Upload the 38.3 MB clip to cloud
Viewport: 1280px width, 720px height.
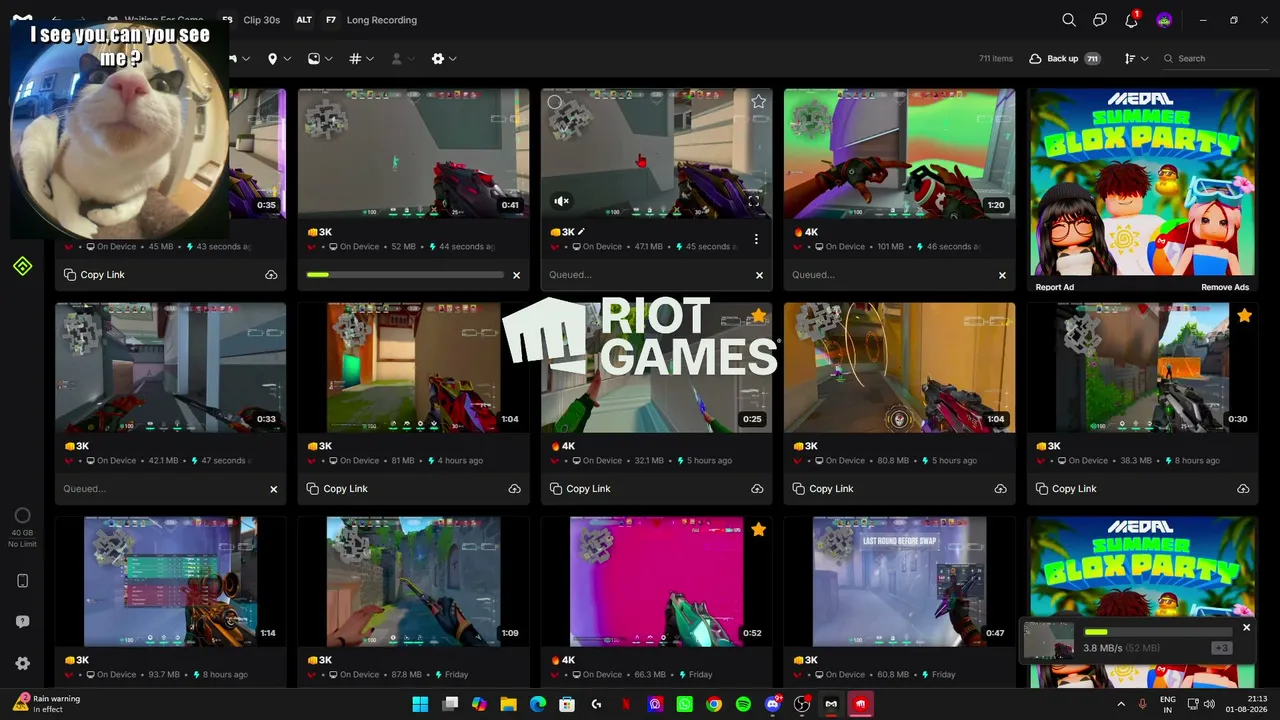(x=1243, y=489)
